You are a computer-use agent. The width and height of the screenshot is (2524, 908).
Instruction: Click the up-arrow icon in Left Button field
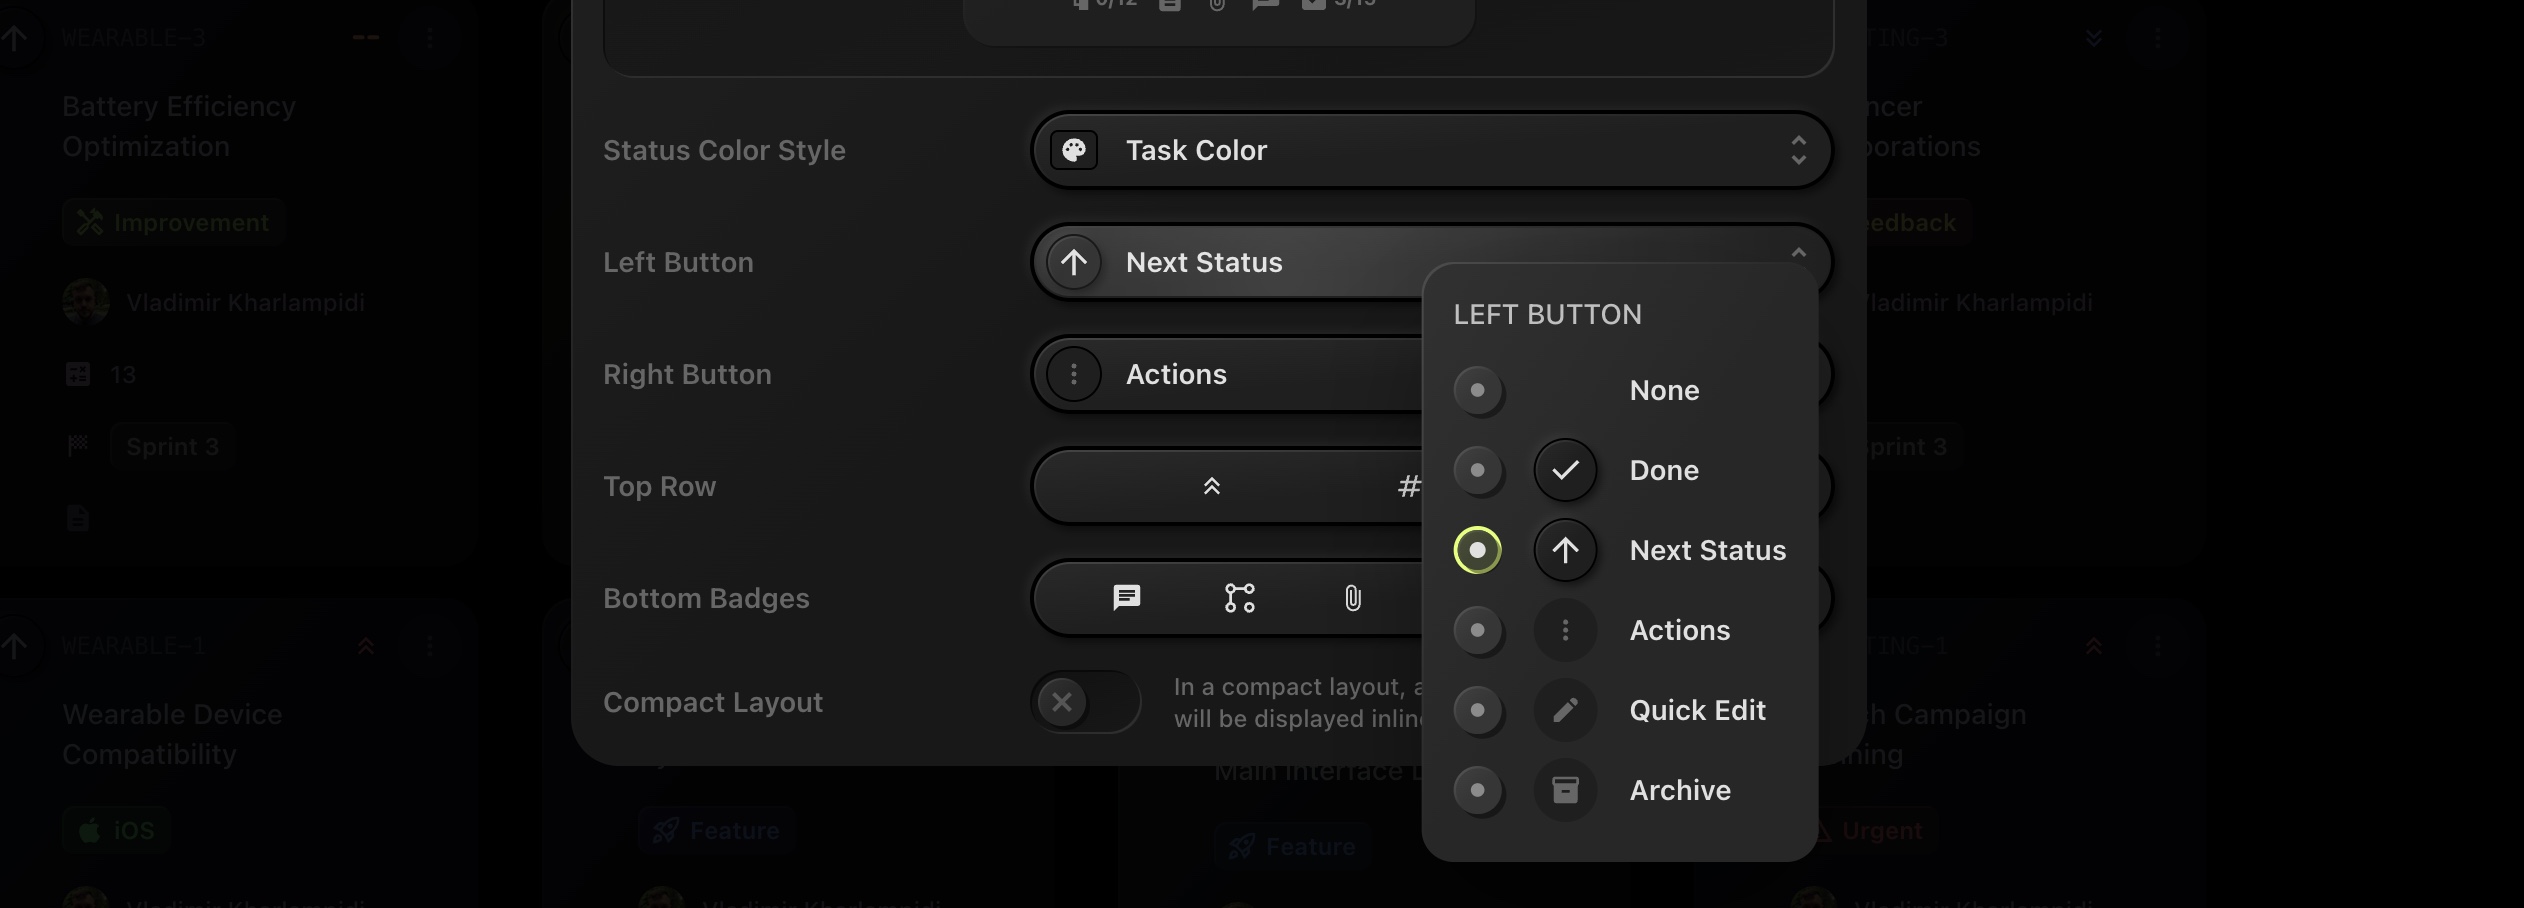tap(1074, 262)
